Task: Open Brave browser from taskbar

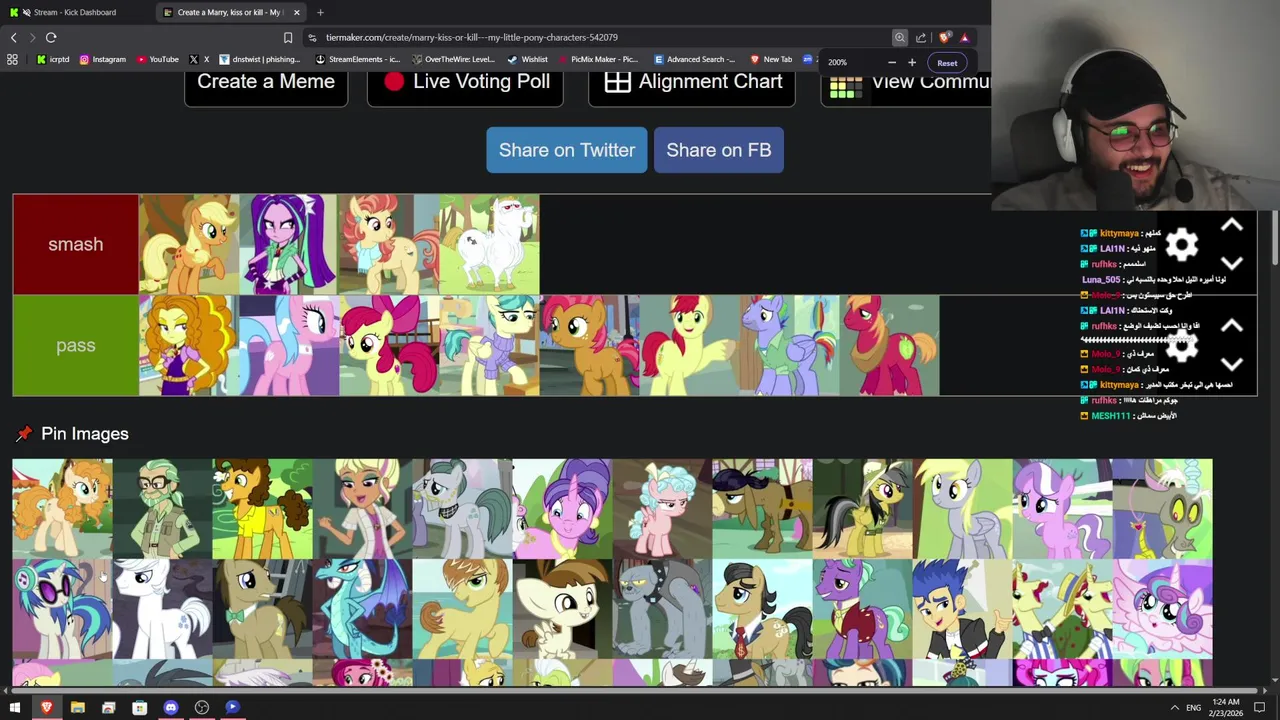Action: click(46, 707)
